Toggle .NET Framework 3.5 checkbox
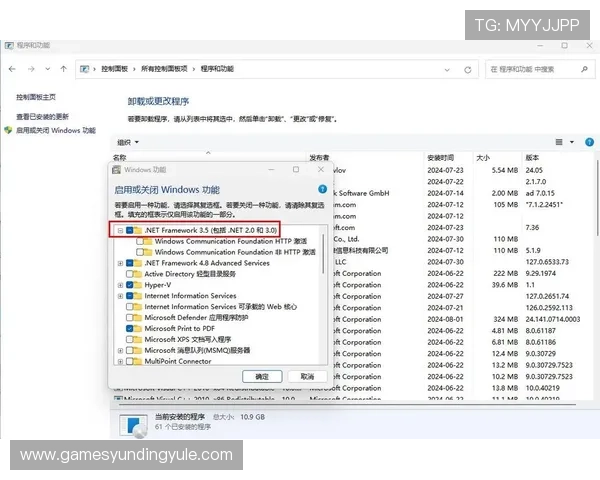This screenshot has width=600, height=480. (x=130, y=230)
